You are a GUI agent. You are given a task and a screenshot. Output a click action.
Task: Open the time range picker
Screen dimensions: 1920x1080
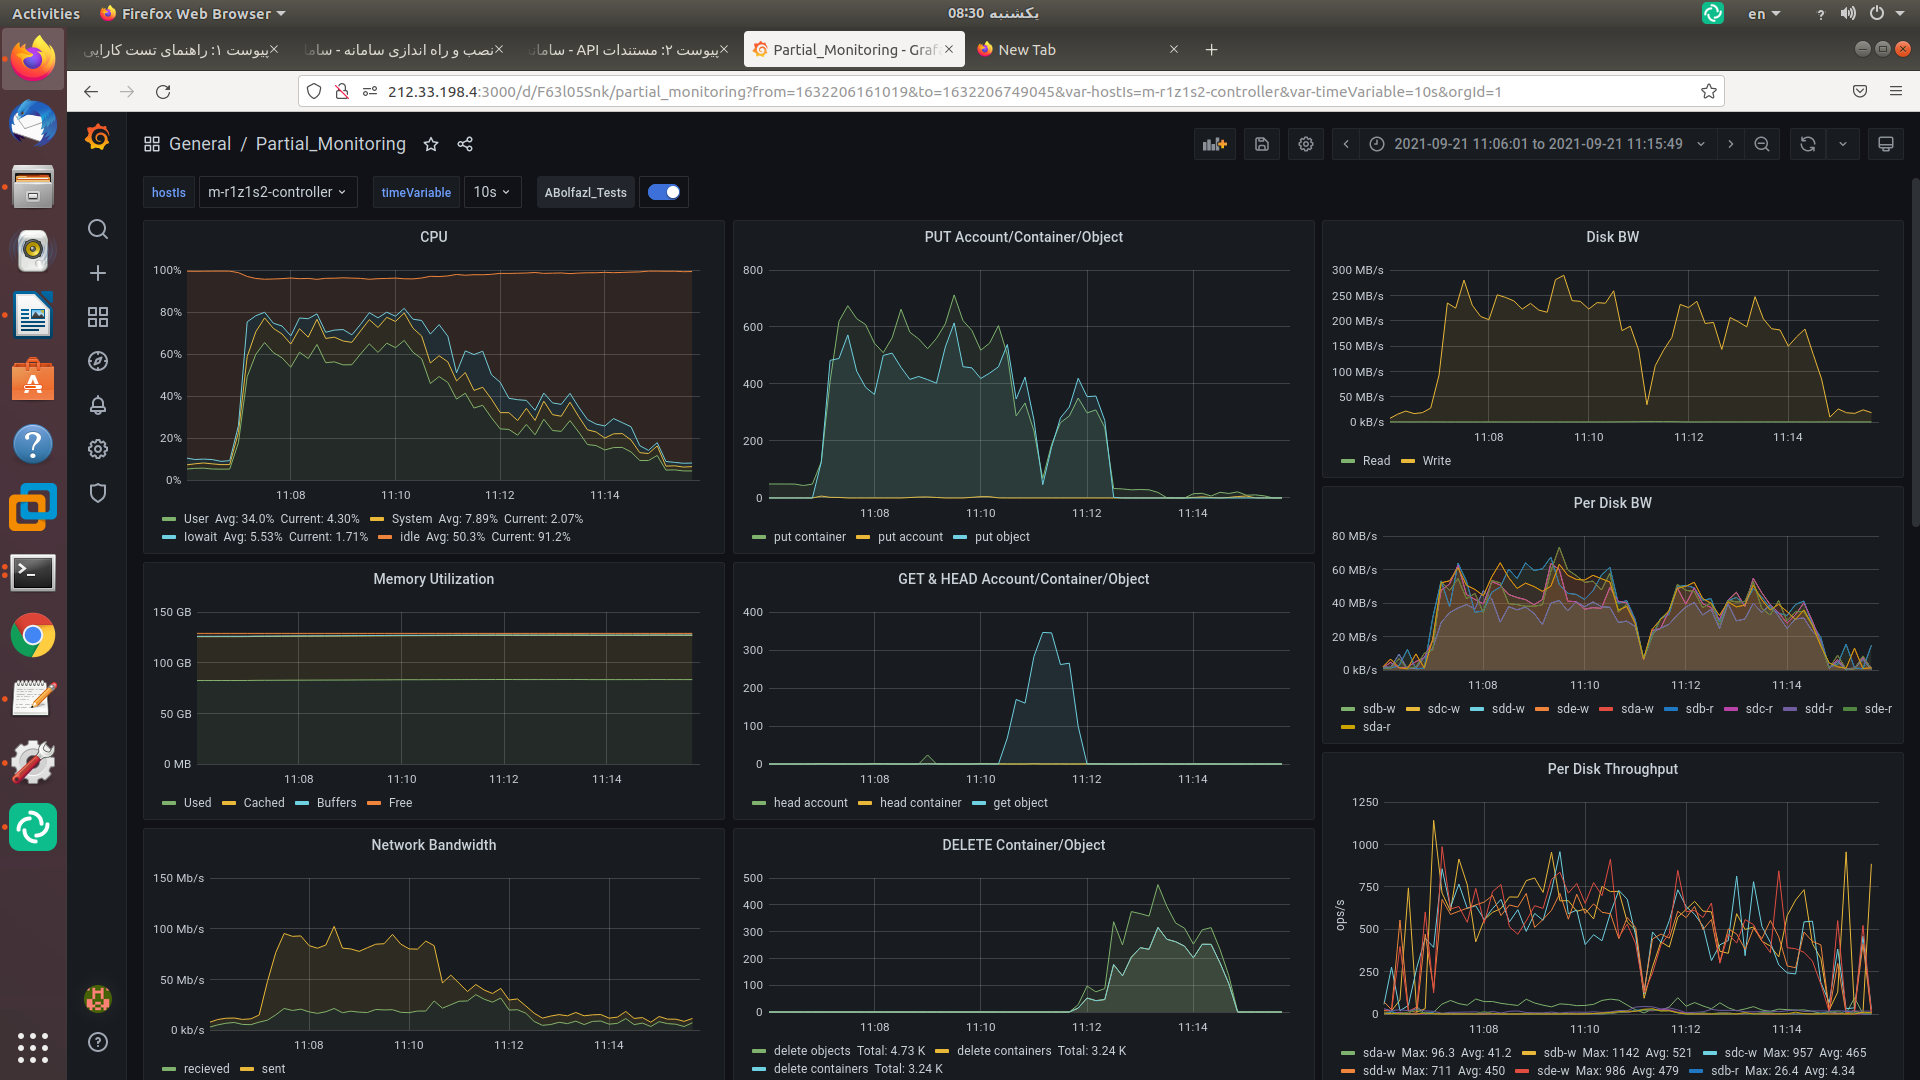click(x=1538, y=144)
